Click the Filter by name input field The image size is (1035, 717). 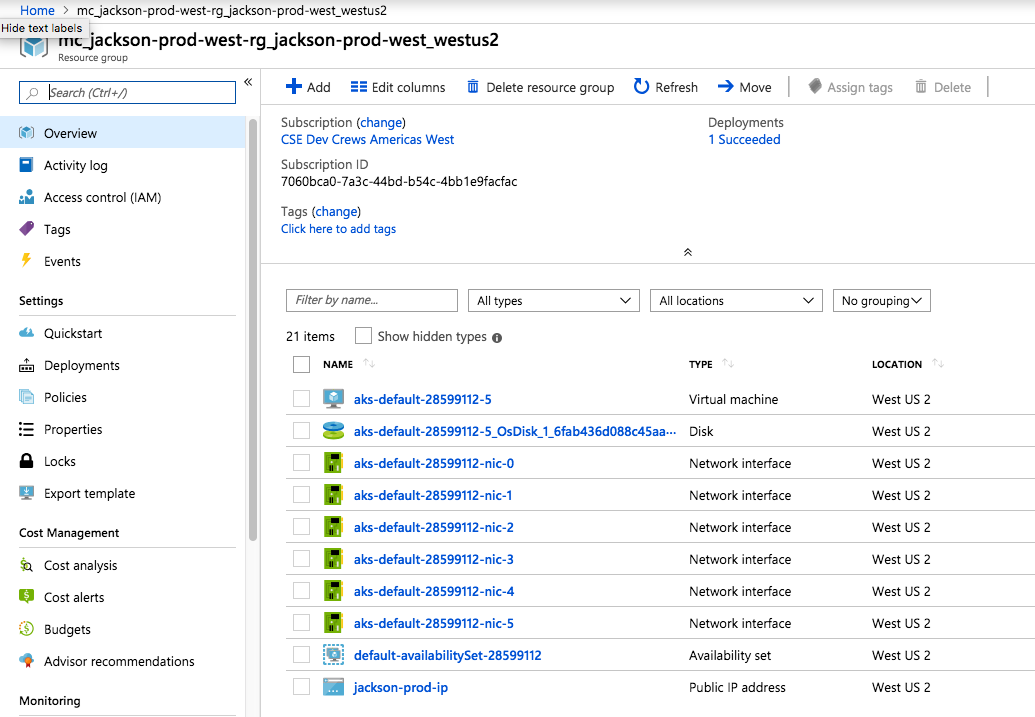[x=371, y=300]
